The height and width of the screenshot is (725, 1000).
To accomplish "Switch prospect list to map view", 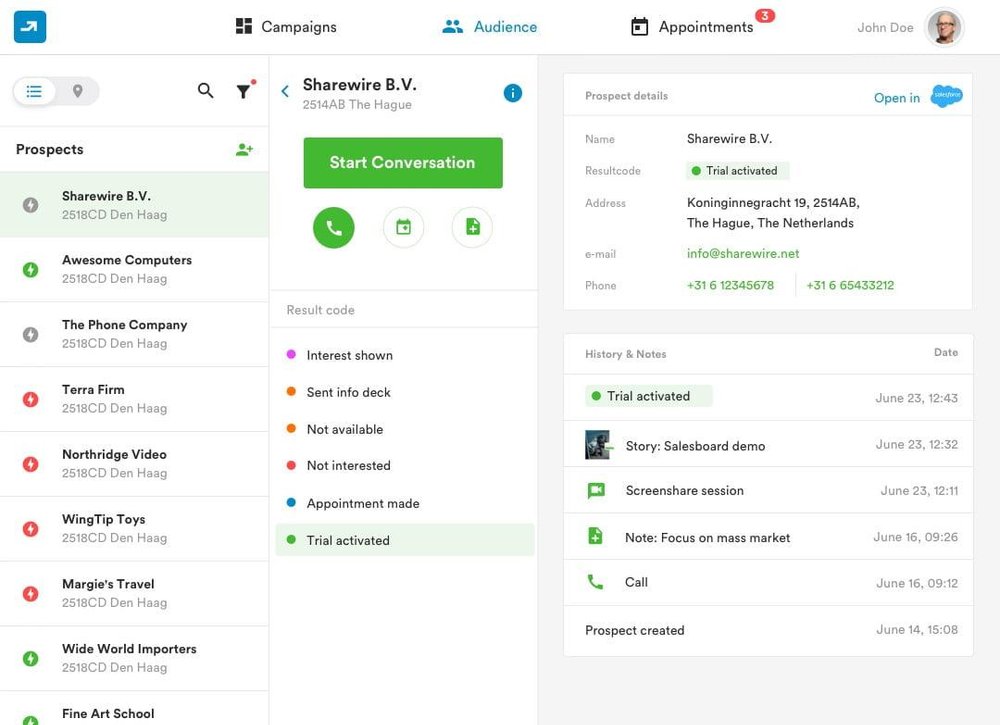I will pyautogui.click(x=75, y=90).
